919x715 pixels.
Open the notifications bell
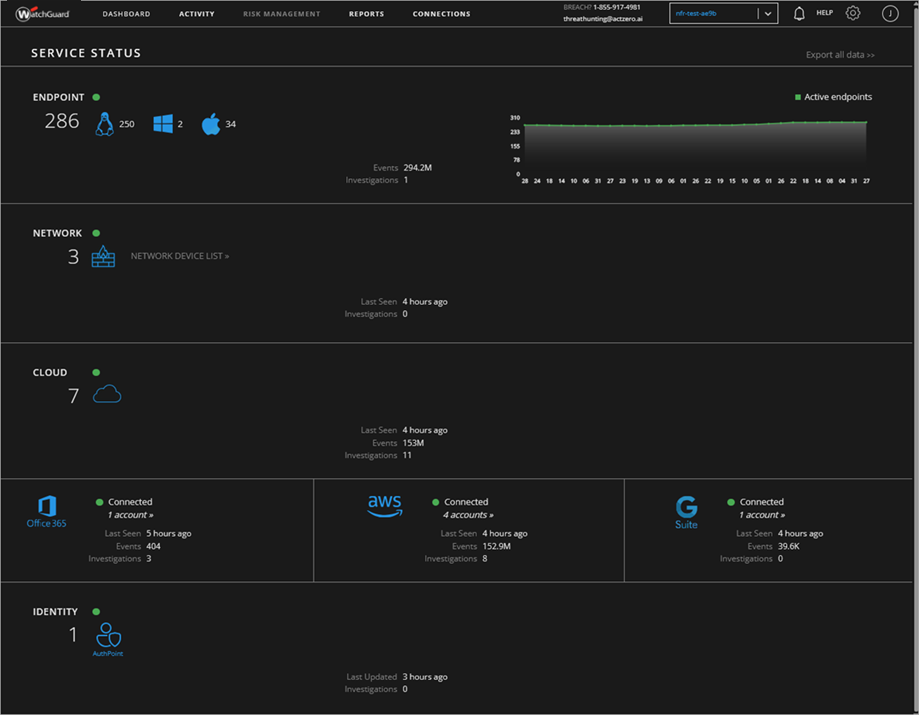[x=799, y=13]
